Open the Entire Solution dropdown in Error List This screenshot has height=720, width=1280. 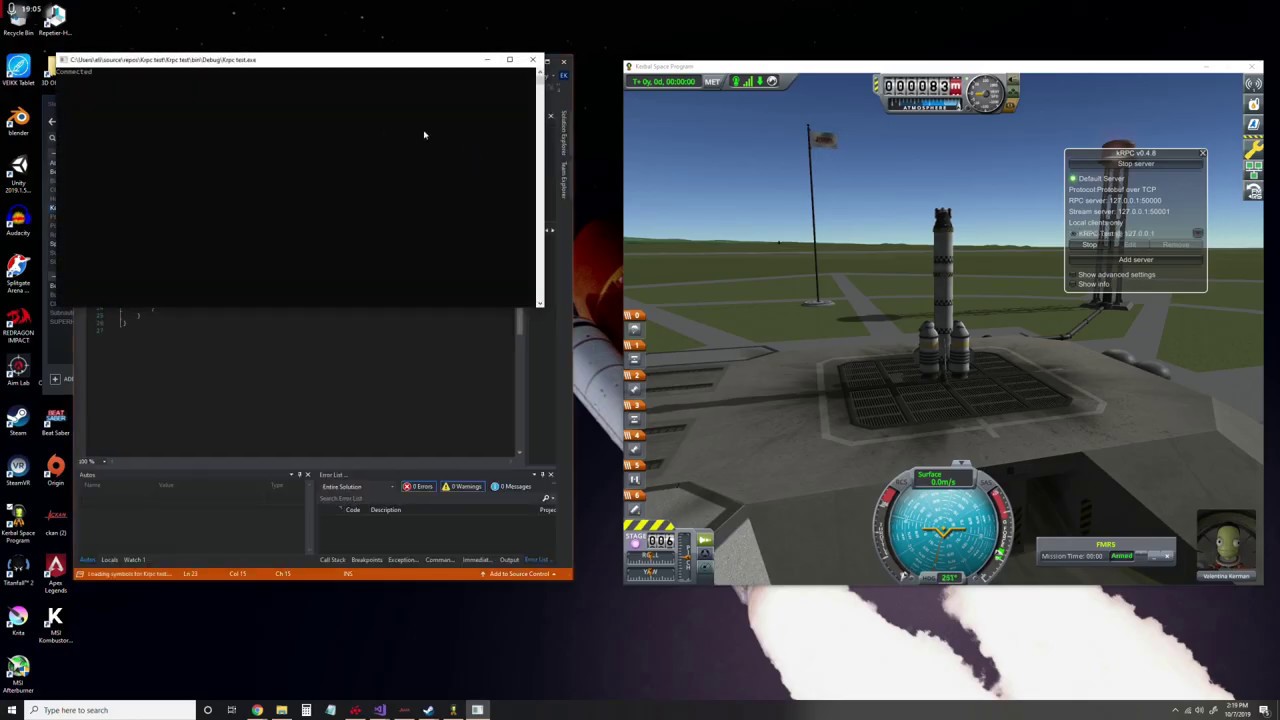pos(359,486)
